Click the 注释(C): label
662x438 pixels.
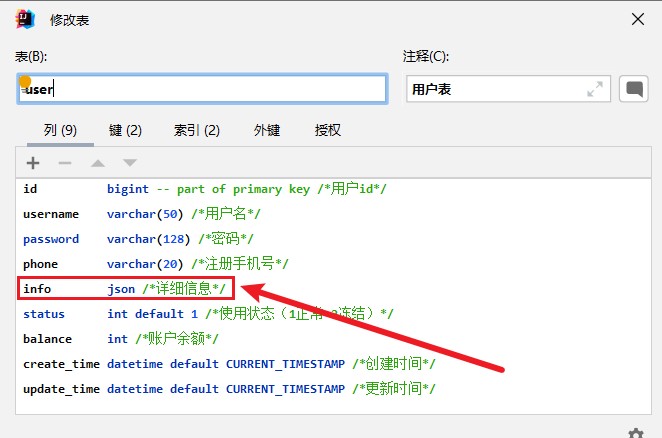coord(426,56)
